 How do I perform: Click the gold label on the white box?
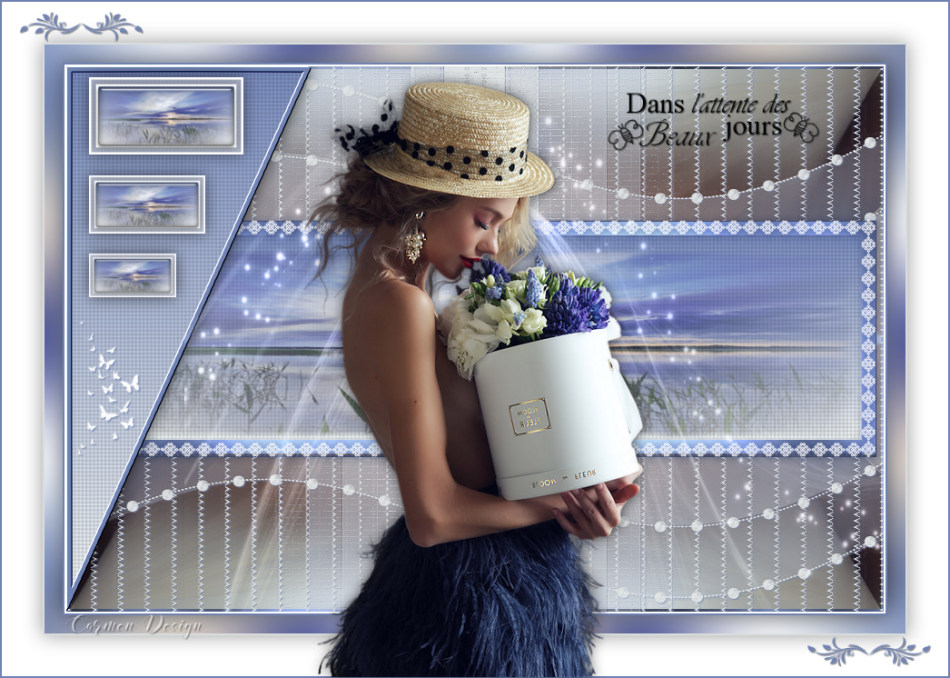(528, 415)
